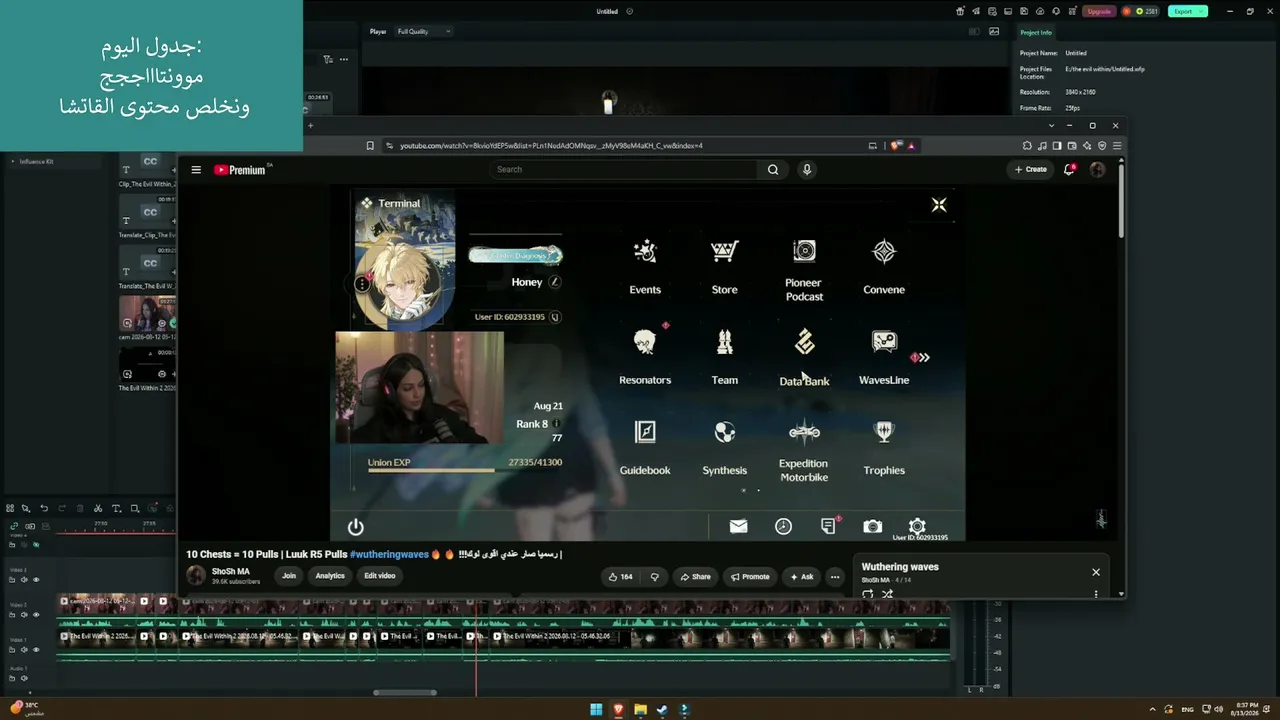Mute the Audio 1 track
1280x720 pixels.
point(25,678)
